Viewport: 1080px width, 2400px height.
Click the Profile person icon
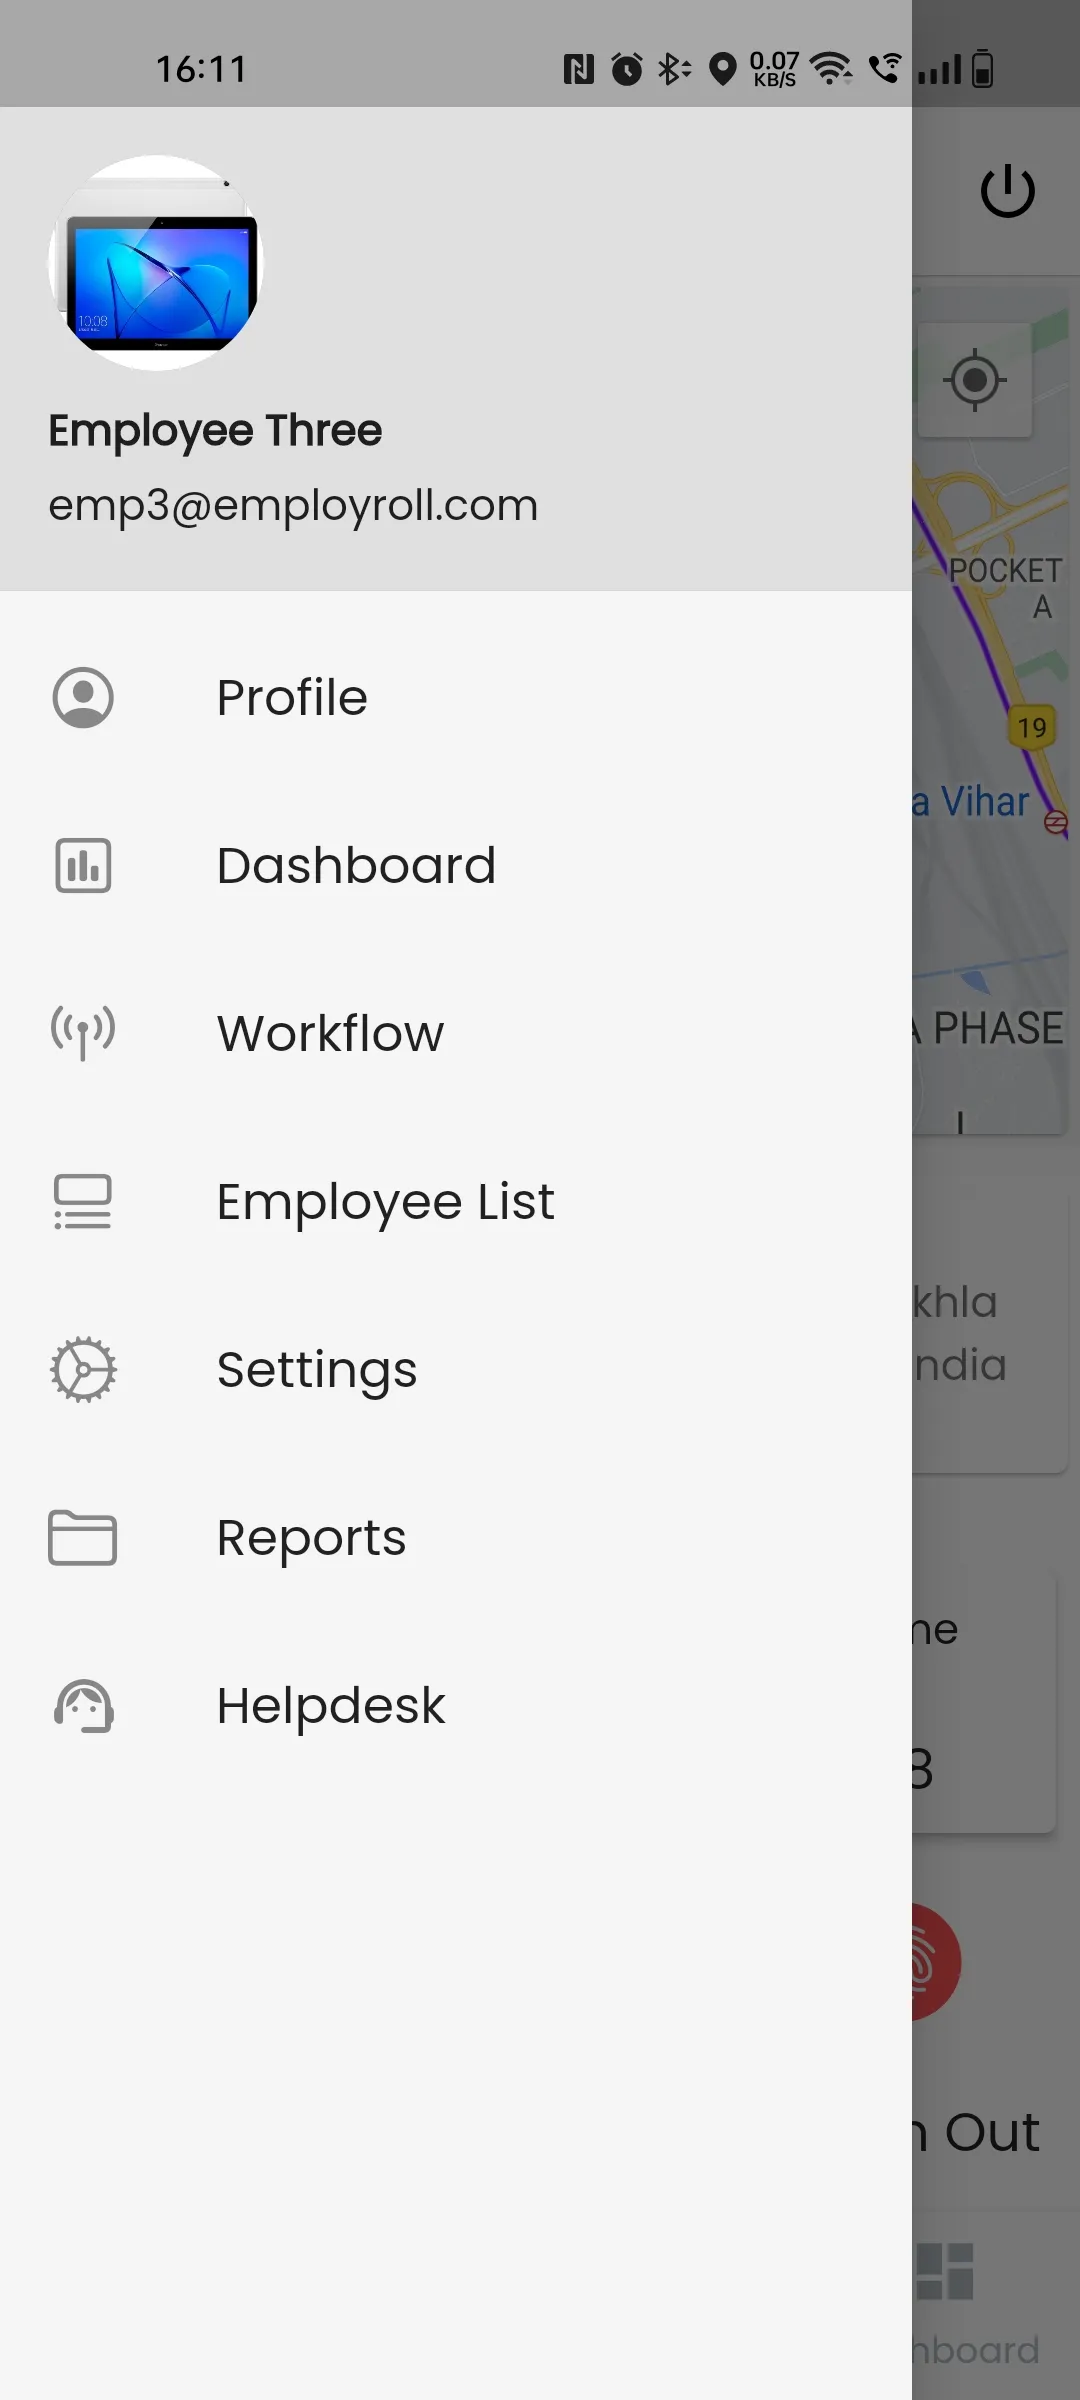[83, 697]
